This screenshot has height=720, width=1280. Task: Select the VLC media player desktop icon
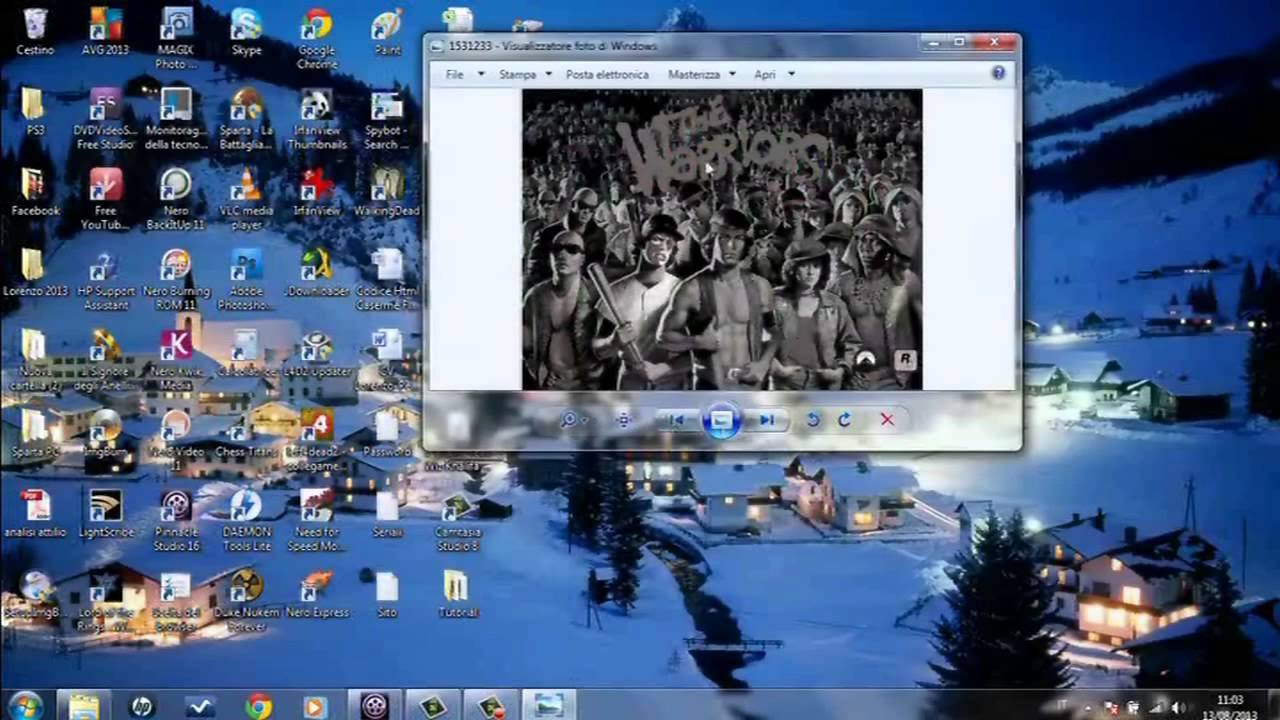(246, 199)
